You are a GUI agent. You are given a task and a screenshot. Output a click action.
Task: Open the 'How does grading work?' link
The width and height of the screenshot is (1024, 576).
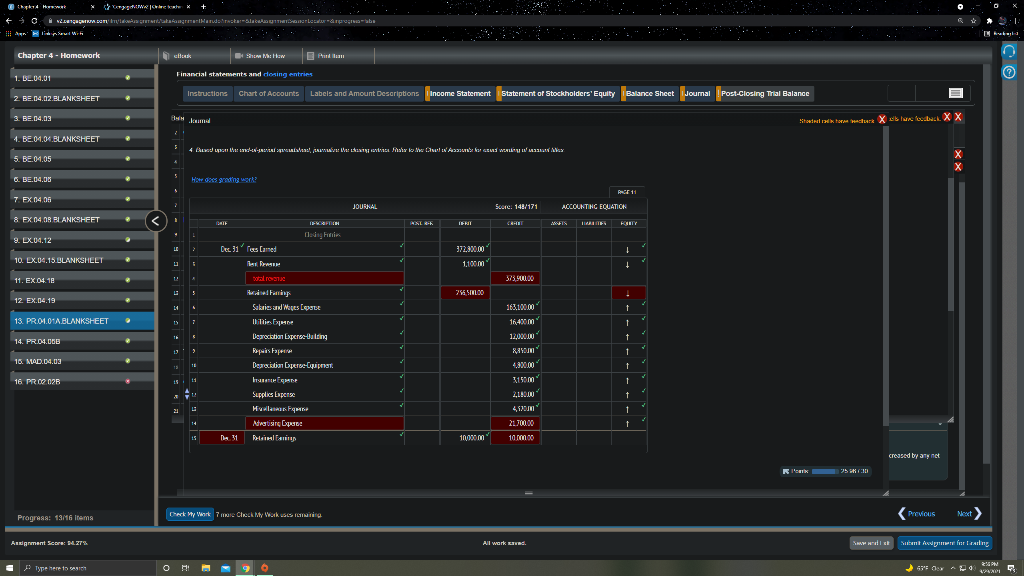tap(224, 180)
